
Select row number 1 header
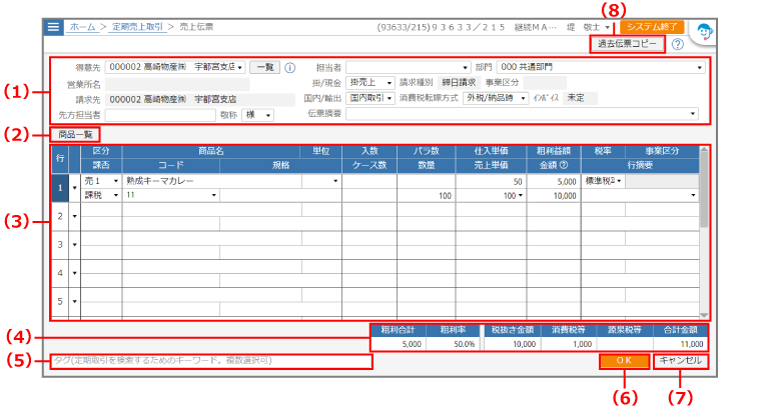pos(60,188)
